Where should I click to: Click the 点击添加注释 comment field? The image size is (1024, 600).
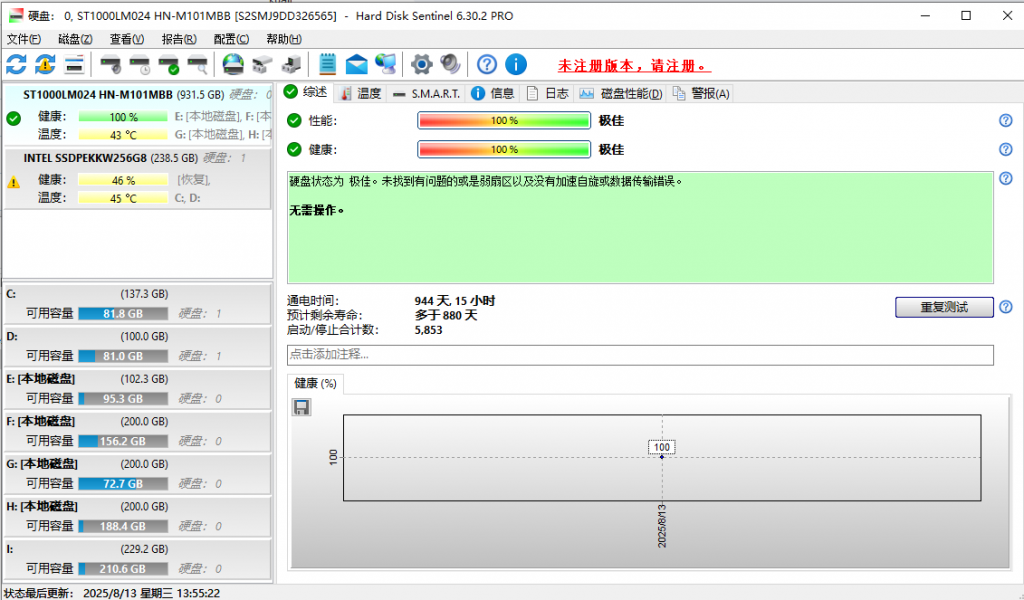[640, 355]
